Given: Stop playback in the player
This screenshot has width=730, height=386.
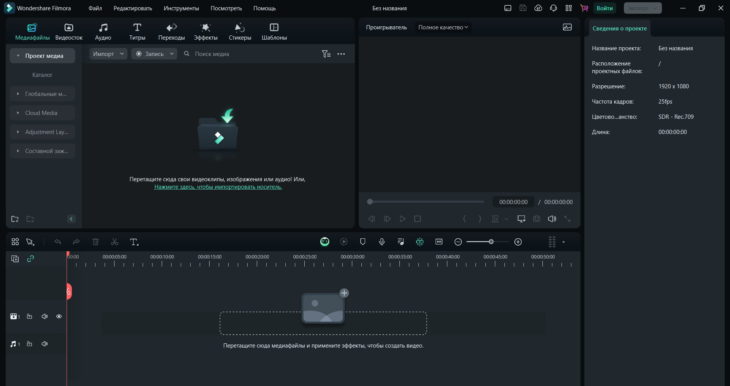Looking at the screenshot, I should [x=418, y=219].
